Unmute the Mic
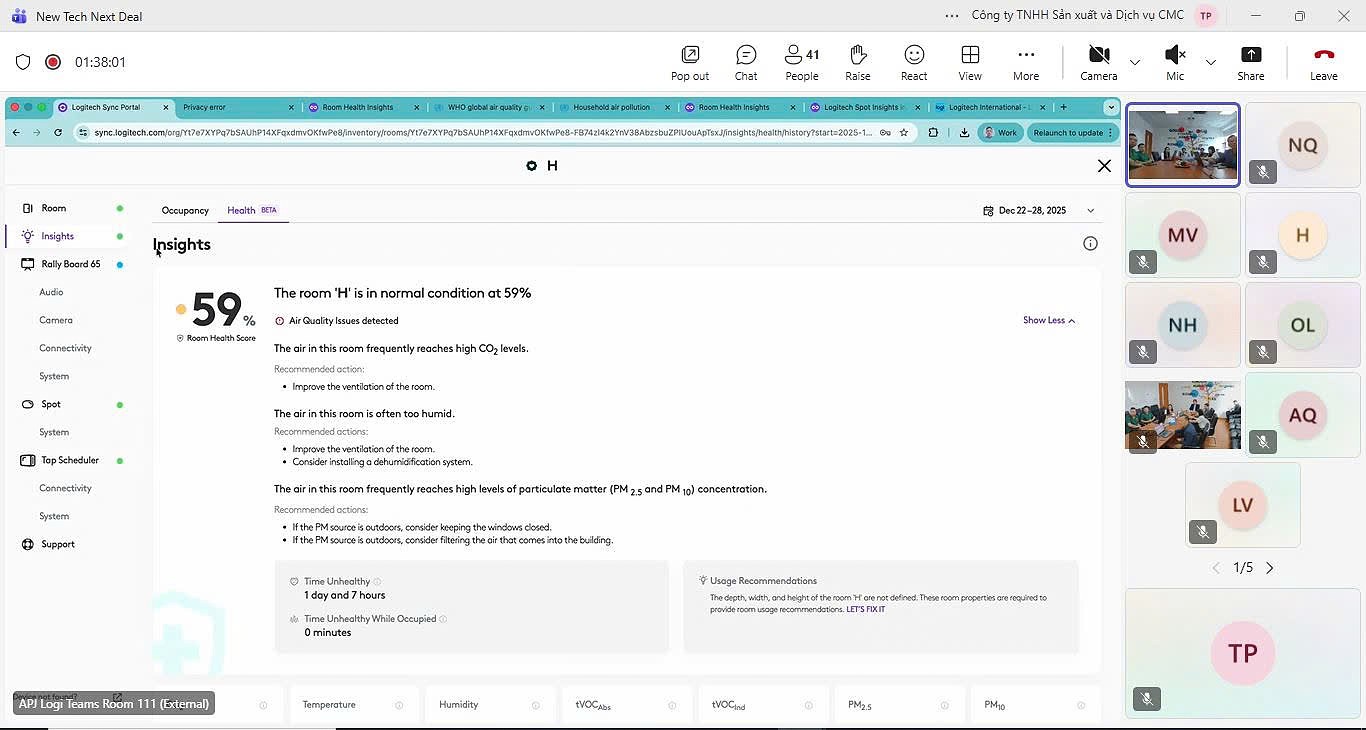The image size is (1366, 730). (x=1175, y=62)
